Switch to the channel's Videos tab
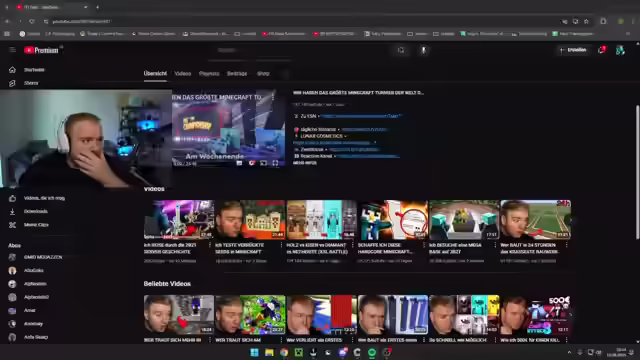Image resolution: width=640 pixels, height=360 pixels. 182,74
